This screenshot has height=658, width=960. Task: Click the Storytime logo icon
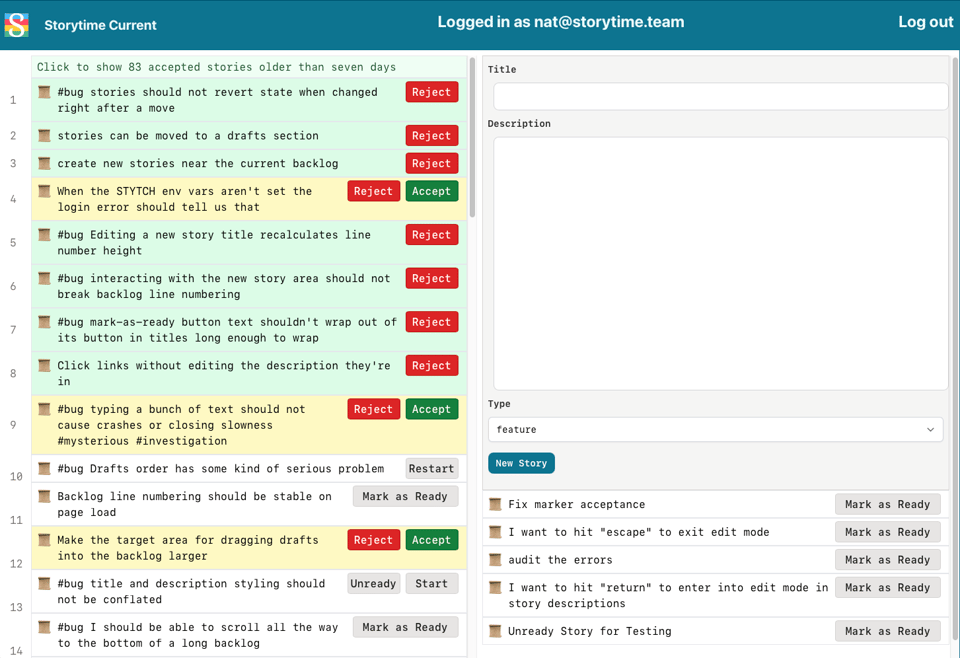tap(17, 24)
